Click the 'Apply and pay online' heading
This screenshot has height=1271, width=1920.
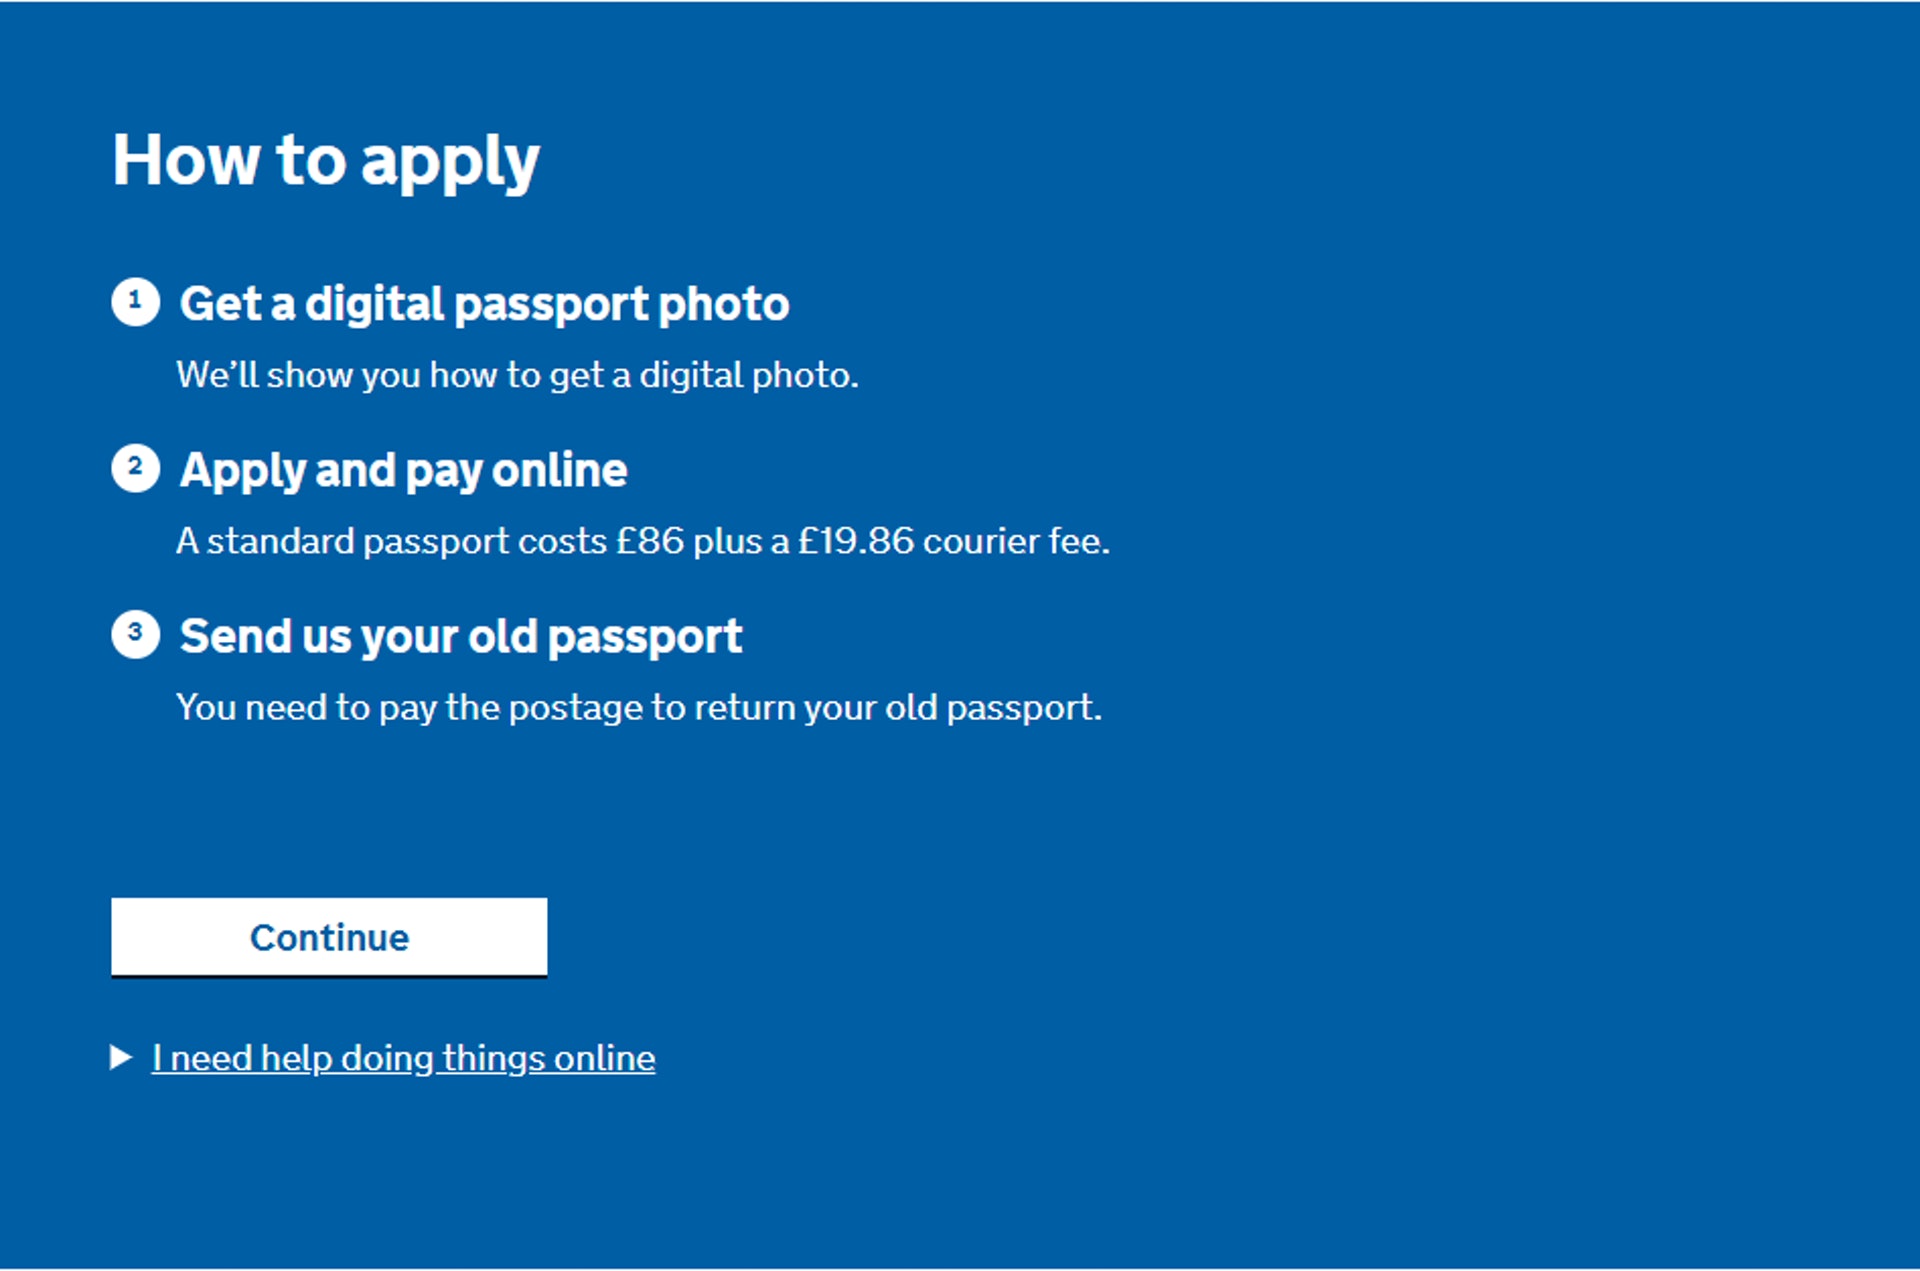pos(403,470)
